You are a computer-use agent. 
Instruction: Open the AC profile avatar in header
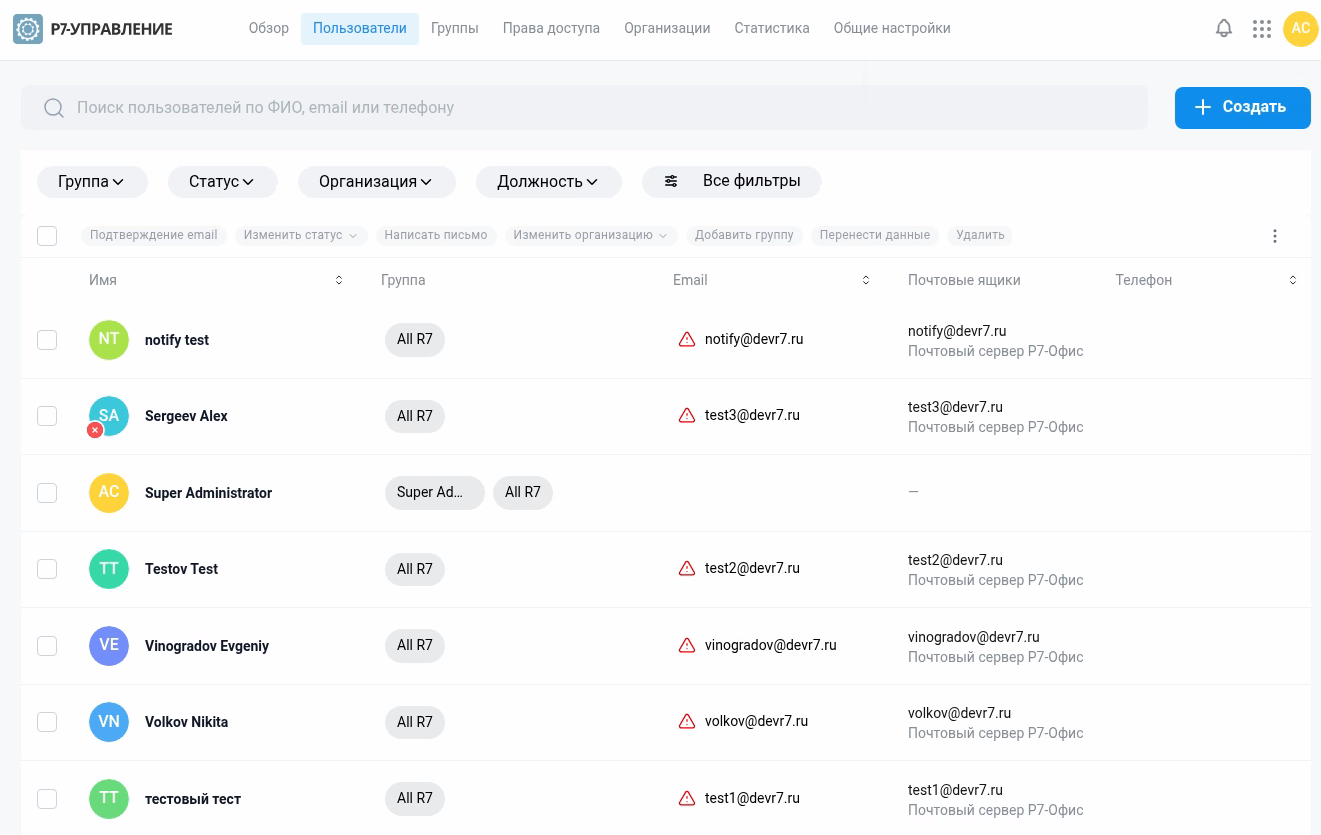pos(1301,29)
